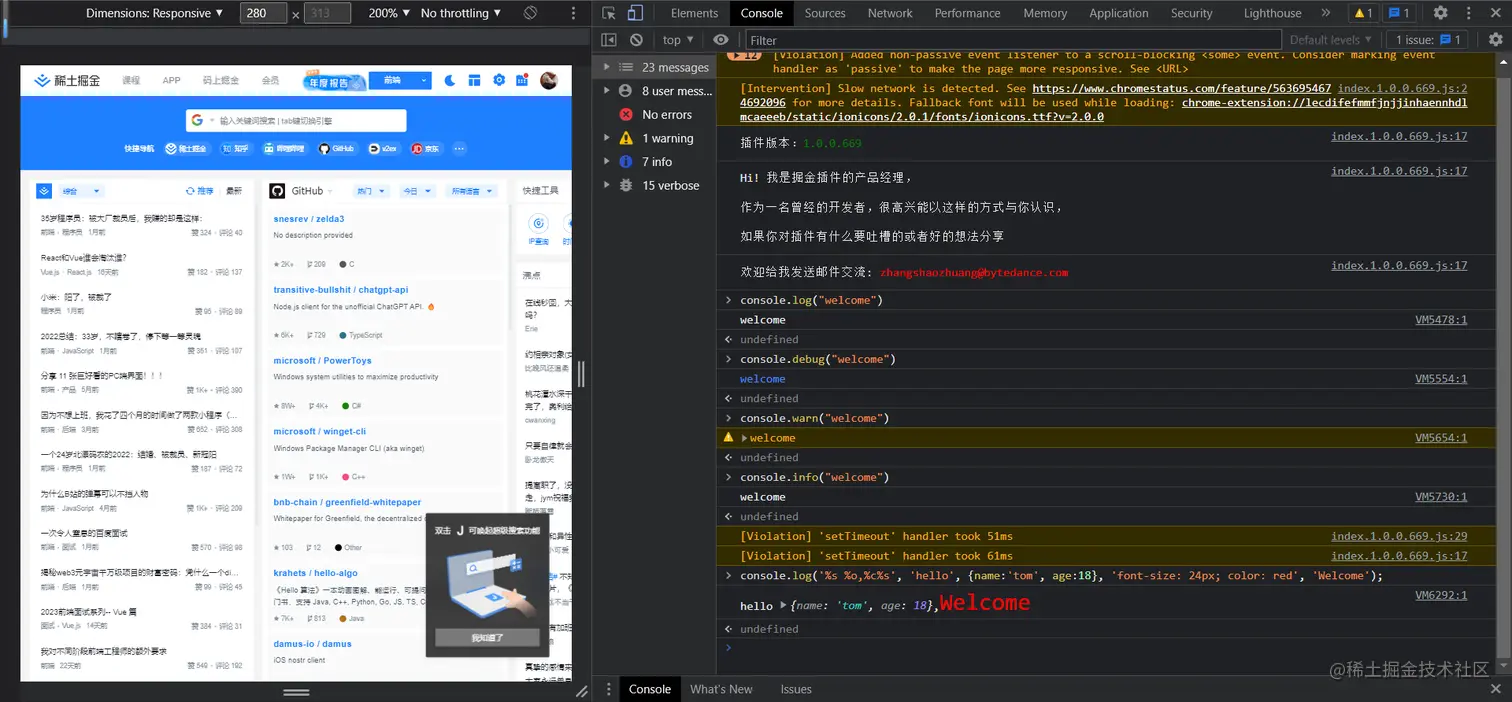
Task: Click the GitHub logo icon in the panel header
Action: tap(277, 190)
